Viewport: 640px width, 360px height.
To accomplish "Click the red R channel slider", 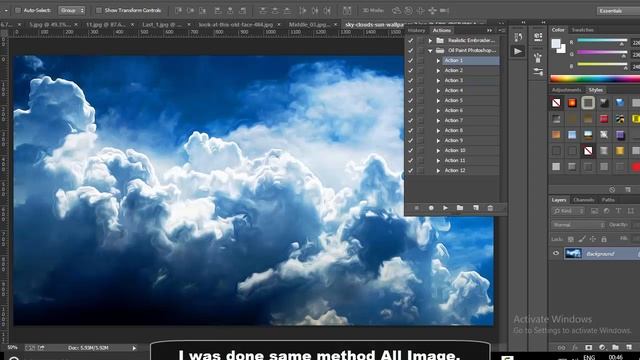I will click(602, 40).
